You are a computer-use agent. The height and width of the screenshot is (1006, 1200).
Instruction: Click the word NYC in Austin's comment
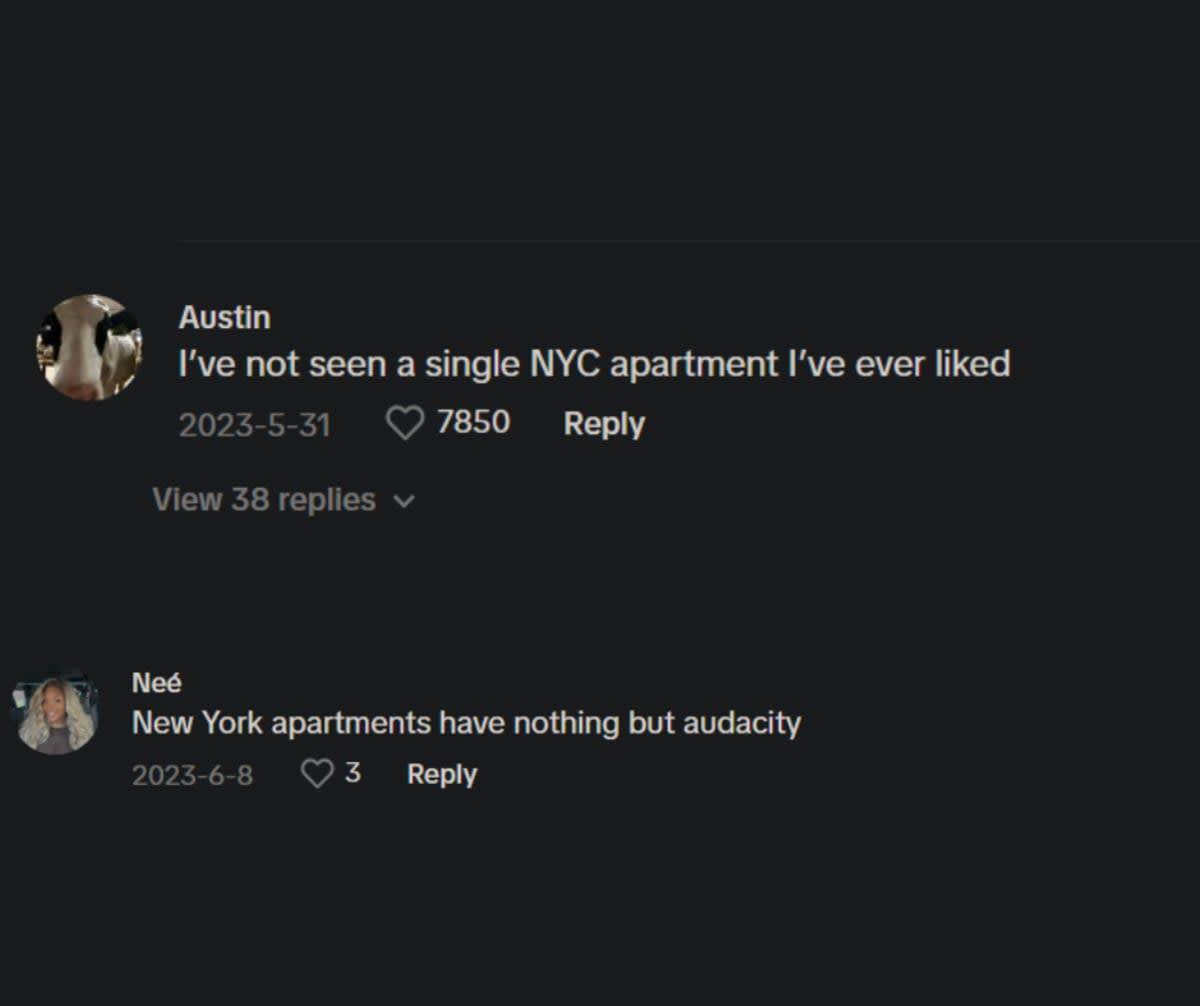[x=563, y=364]
